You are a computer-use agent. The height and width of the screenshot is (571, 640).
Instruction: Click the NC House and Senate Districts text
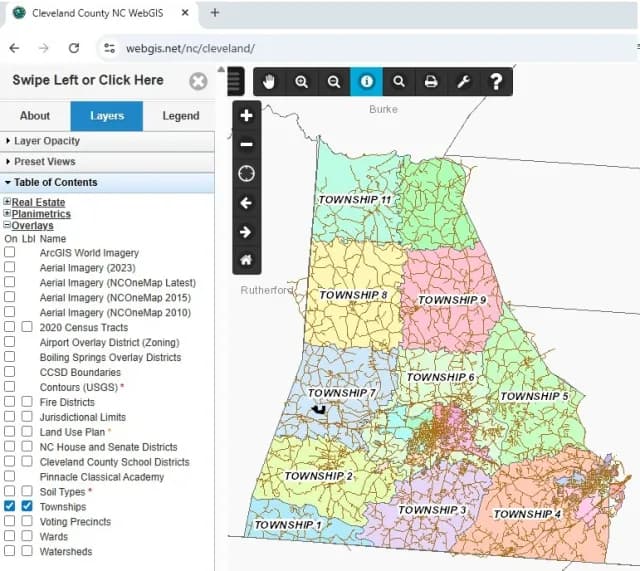pos(109,447)
